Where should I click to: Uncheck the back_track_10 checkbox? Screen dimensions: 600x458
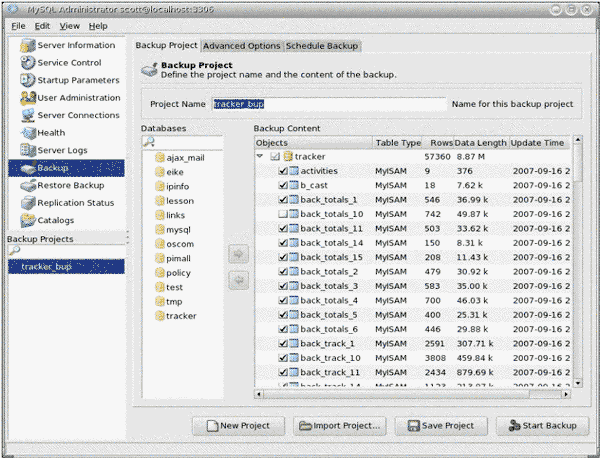(x=283, y=358)
